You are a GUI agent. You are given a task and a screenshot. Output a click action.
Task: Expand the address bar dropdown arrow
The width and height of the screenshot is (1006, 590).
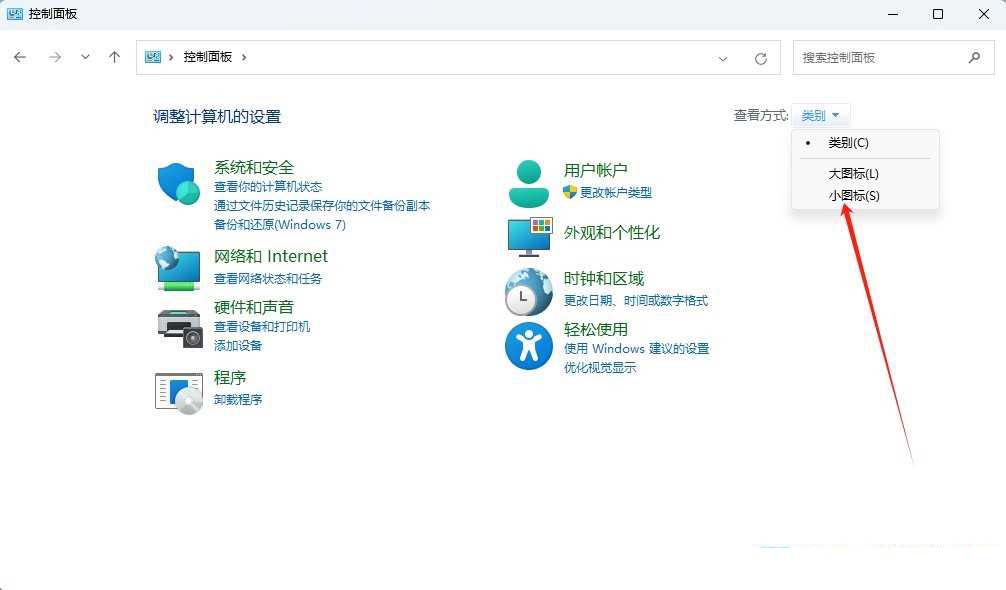coord(723,57)
